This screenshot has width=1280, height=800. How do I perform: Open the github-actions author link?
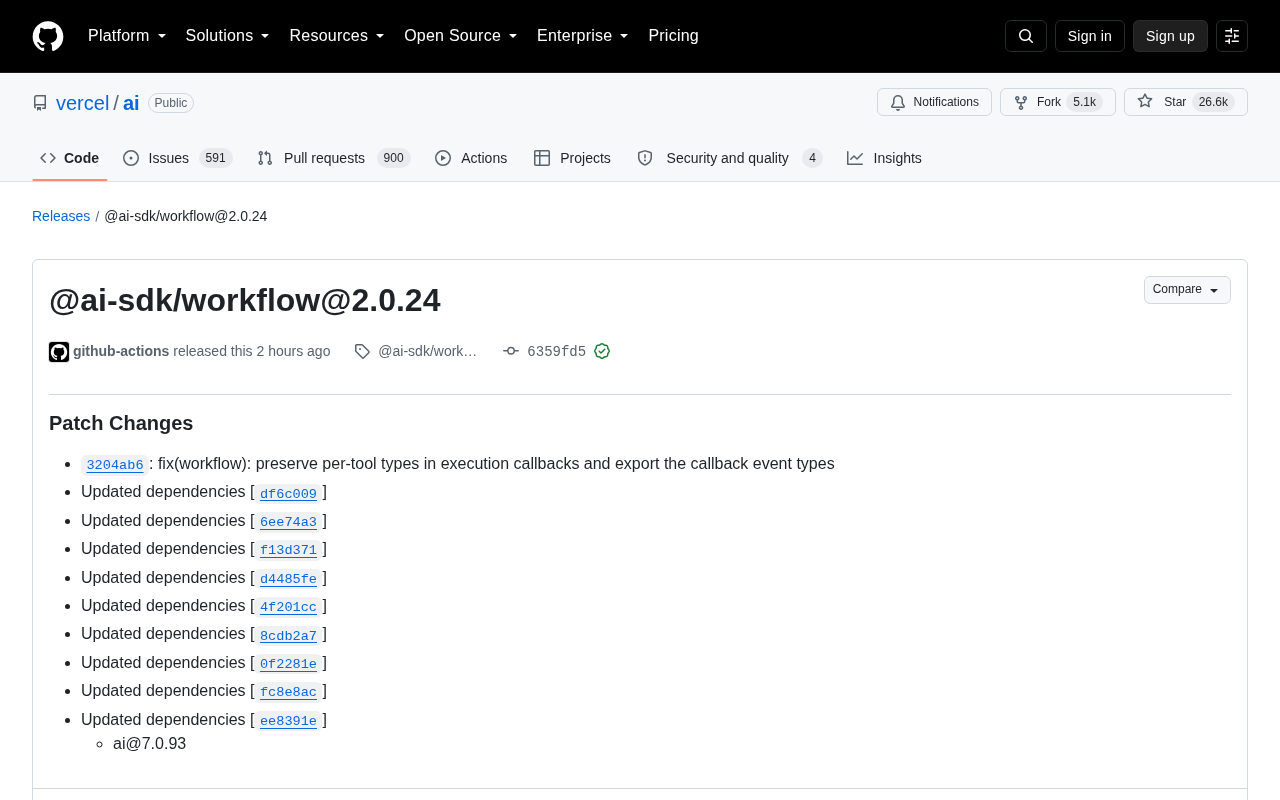tap(121, 351)
